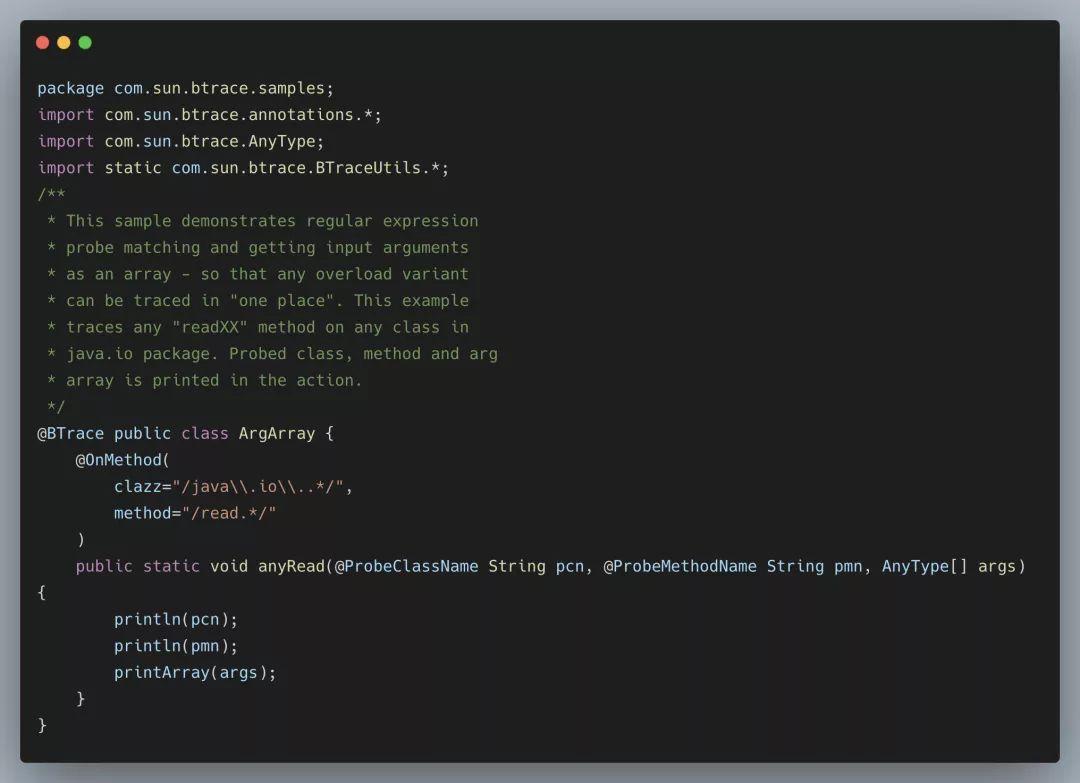The image size is (1080, 783).
Task: Click comment line 'as an array - so that any overload variant'
Action: 258,274
